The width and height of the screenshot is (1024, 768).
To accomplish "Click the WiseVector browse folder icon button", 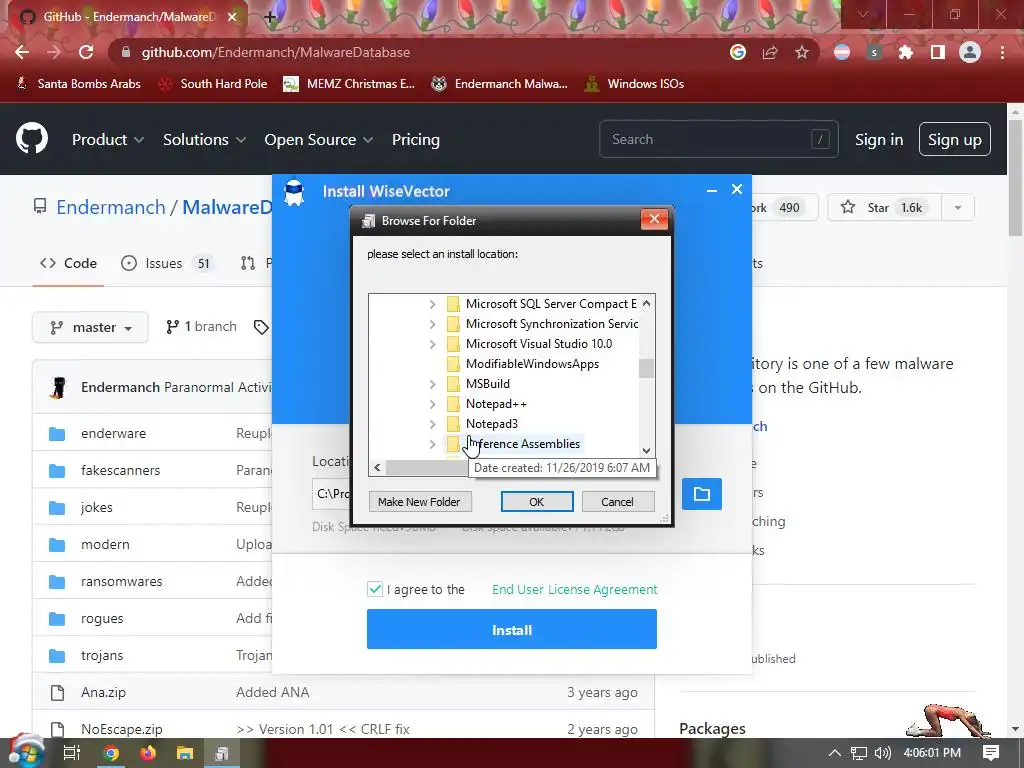I will coord(702,494).
